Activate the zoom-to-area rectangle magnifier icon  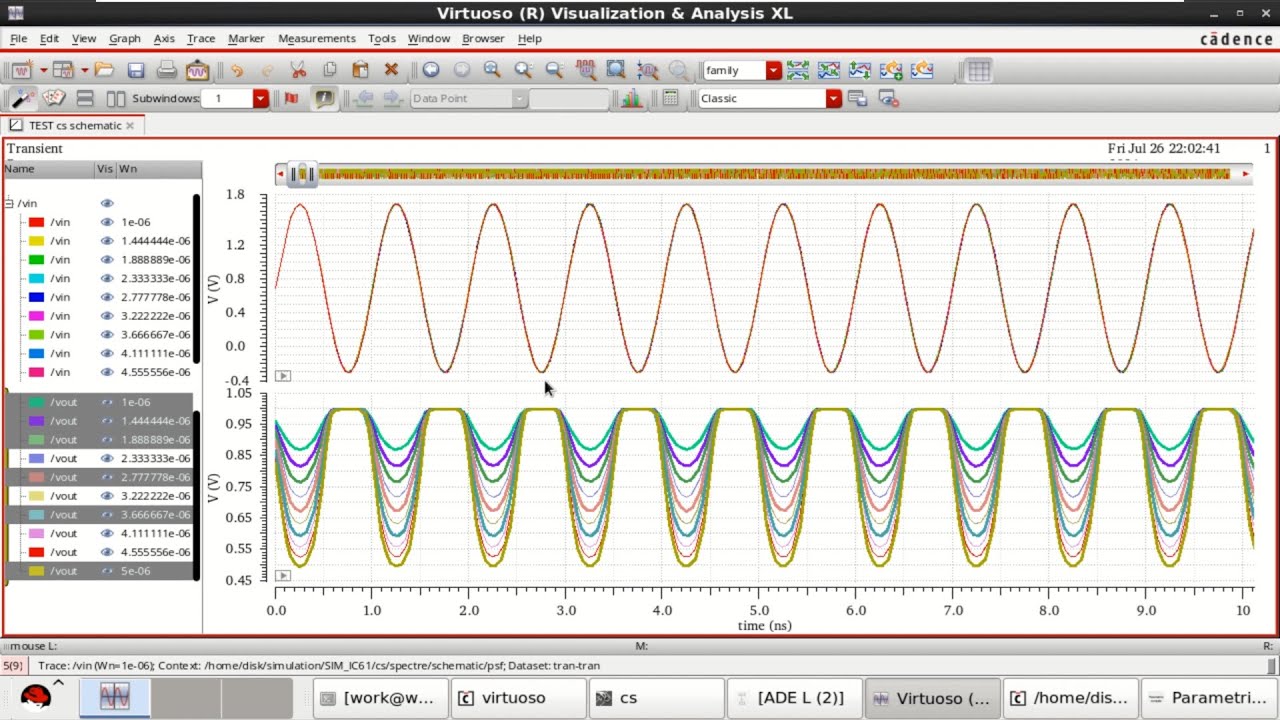616,70
